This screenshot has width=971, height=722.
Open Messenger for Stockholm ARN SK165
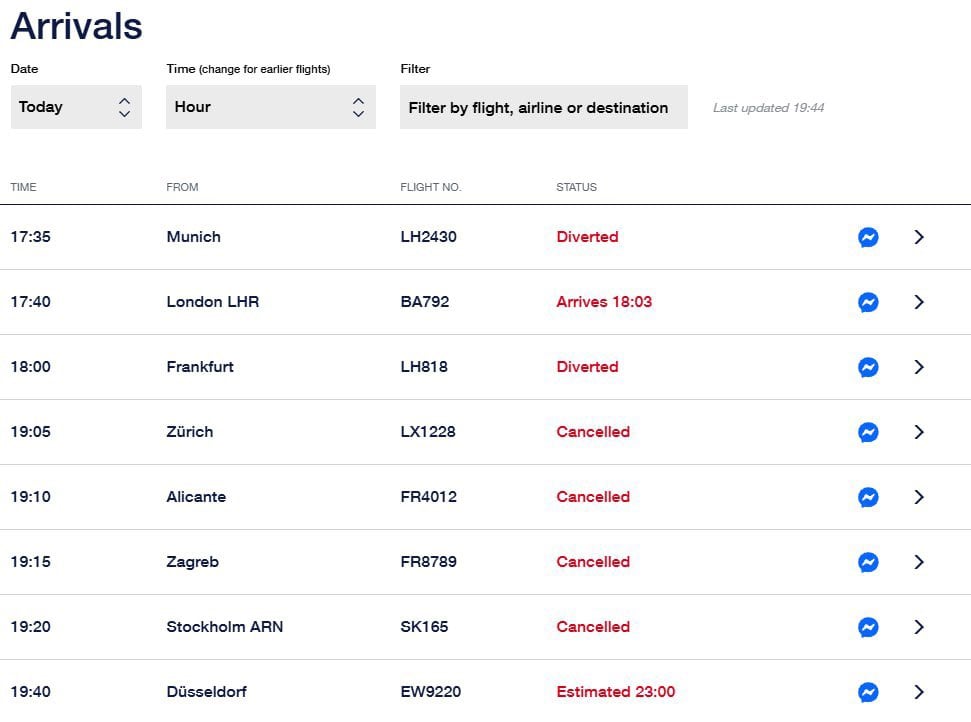point(868,627)
